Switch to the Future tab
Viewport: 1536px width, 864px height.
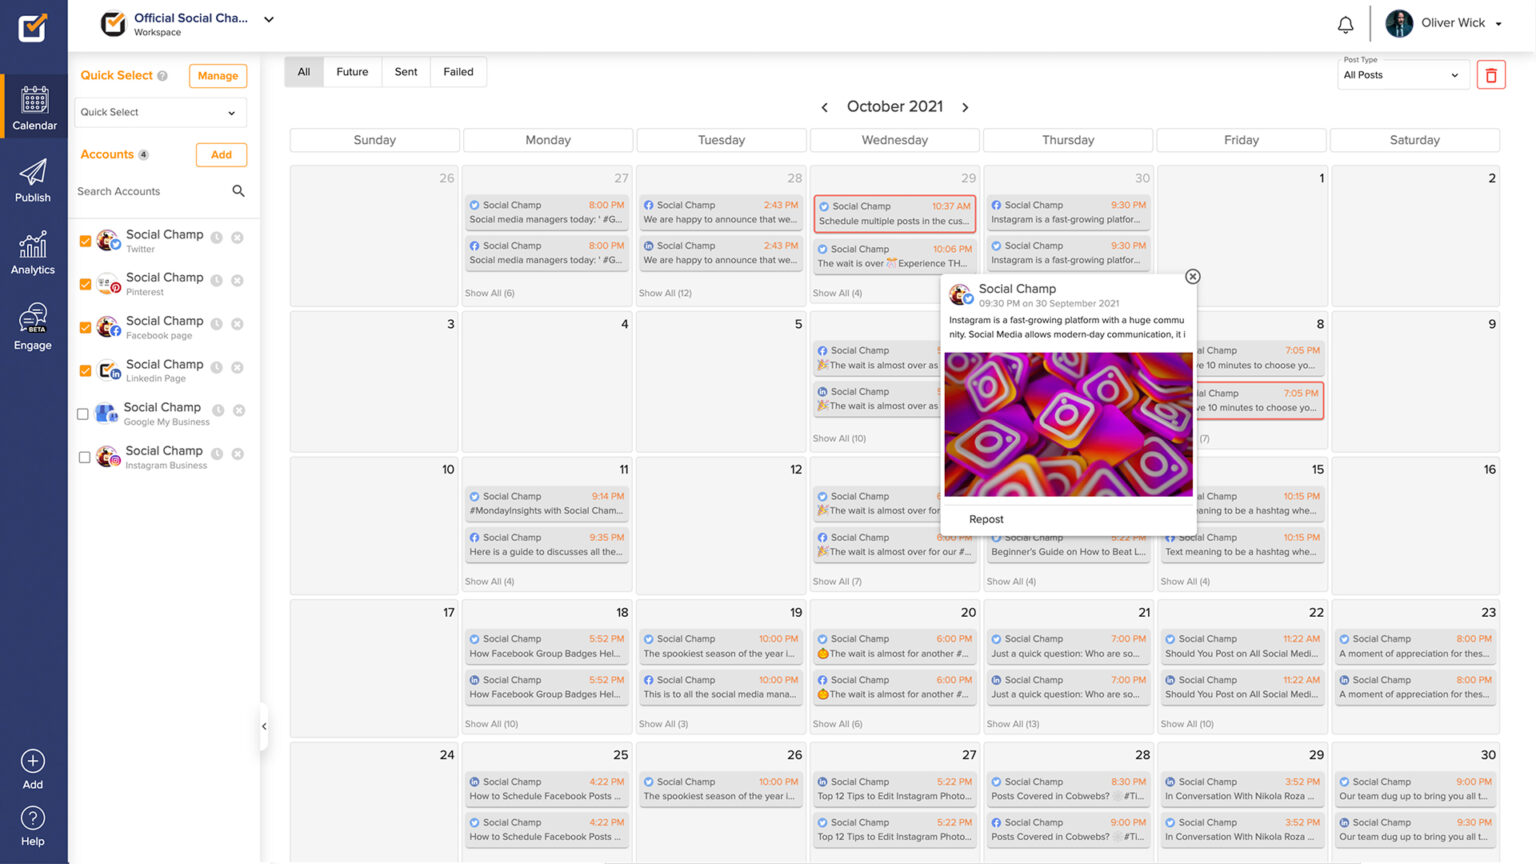pos(352,72)
